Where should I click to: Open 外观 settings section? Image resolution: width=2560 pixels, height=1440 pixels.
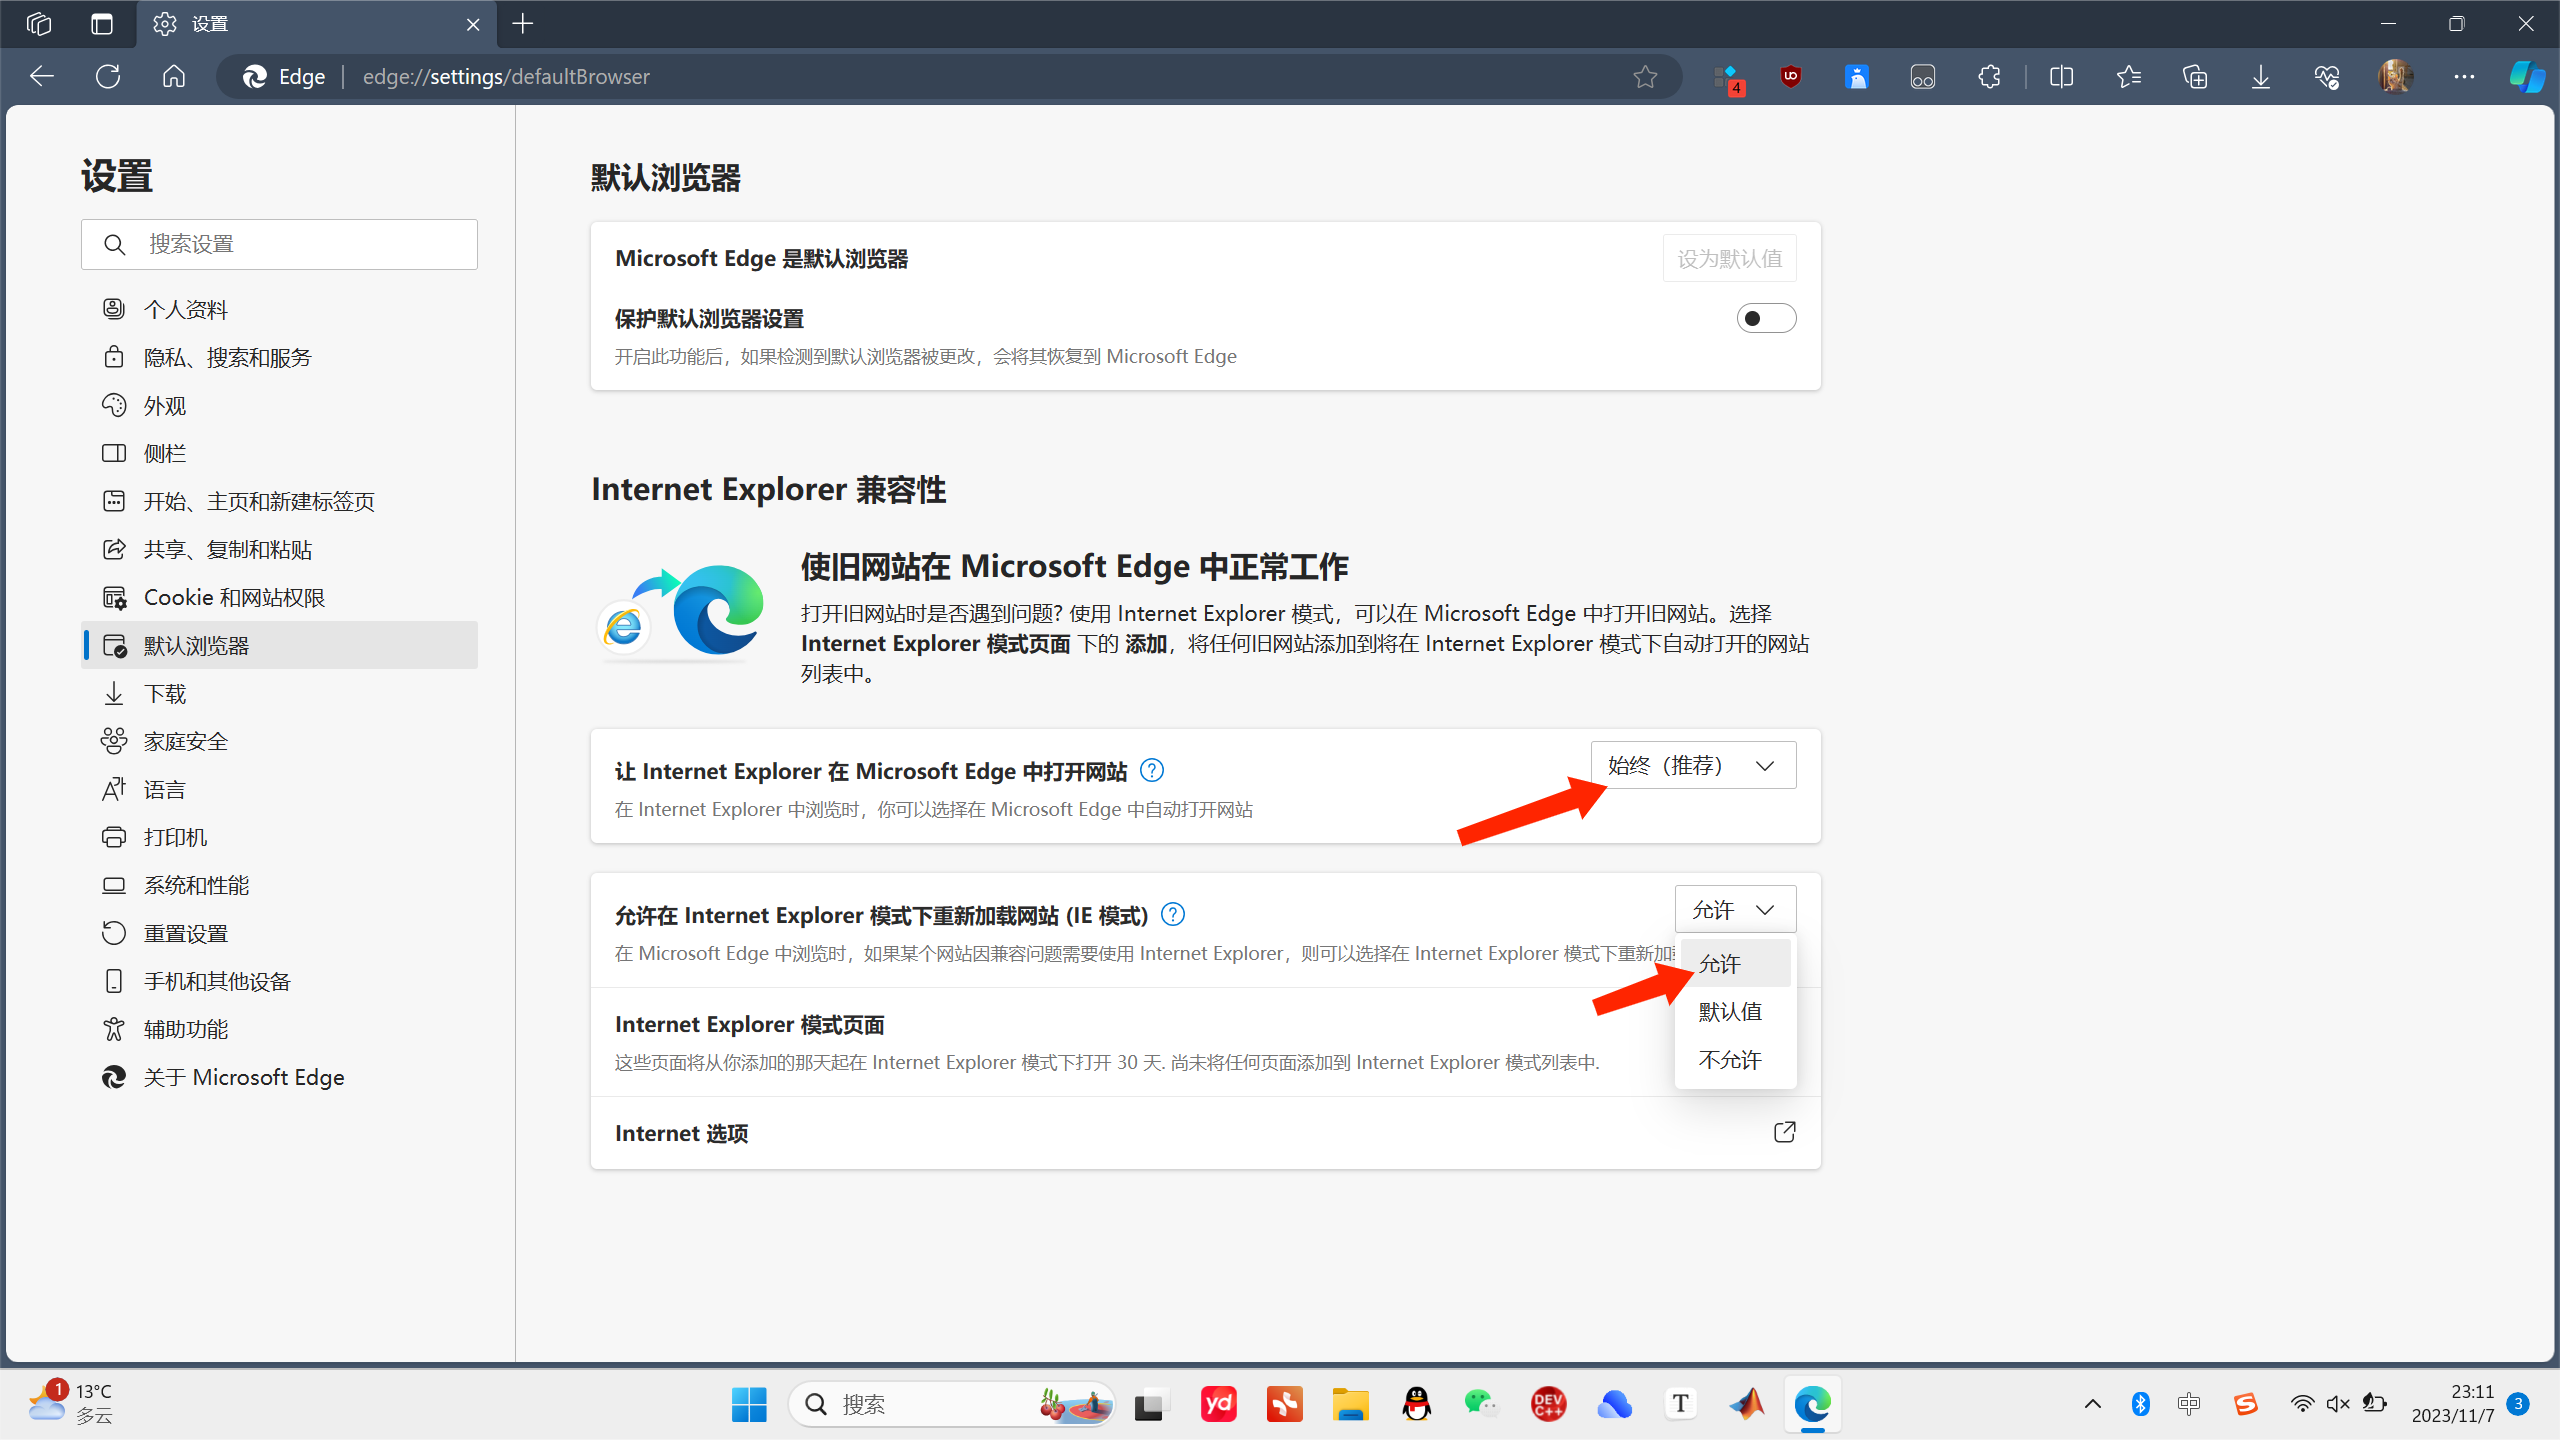279,405
